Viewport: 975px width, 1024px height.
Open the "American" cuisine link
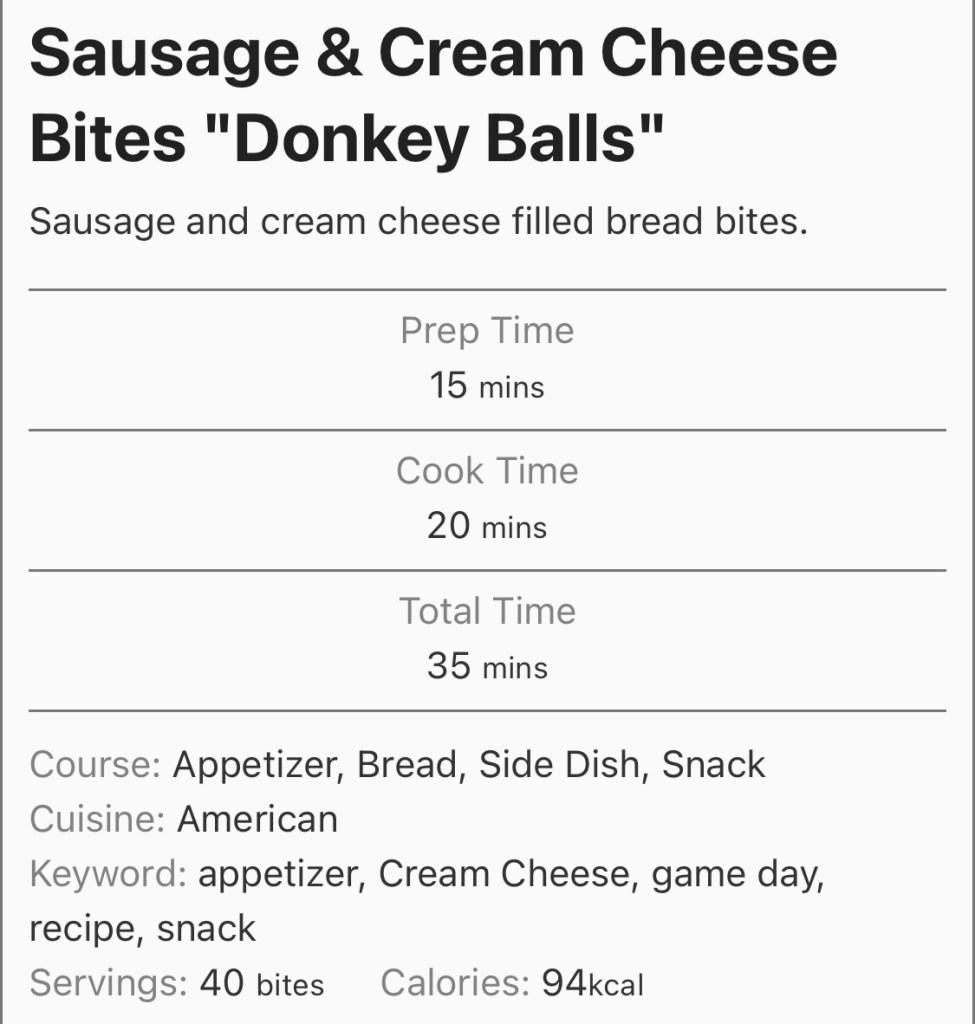(x=257, y=820)
